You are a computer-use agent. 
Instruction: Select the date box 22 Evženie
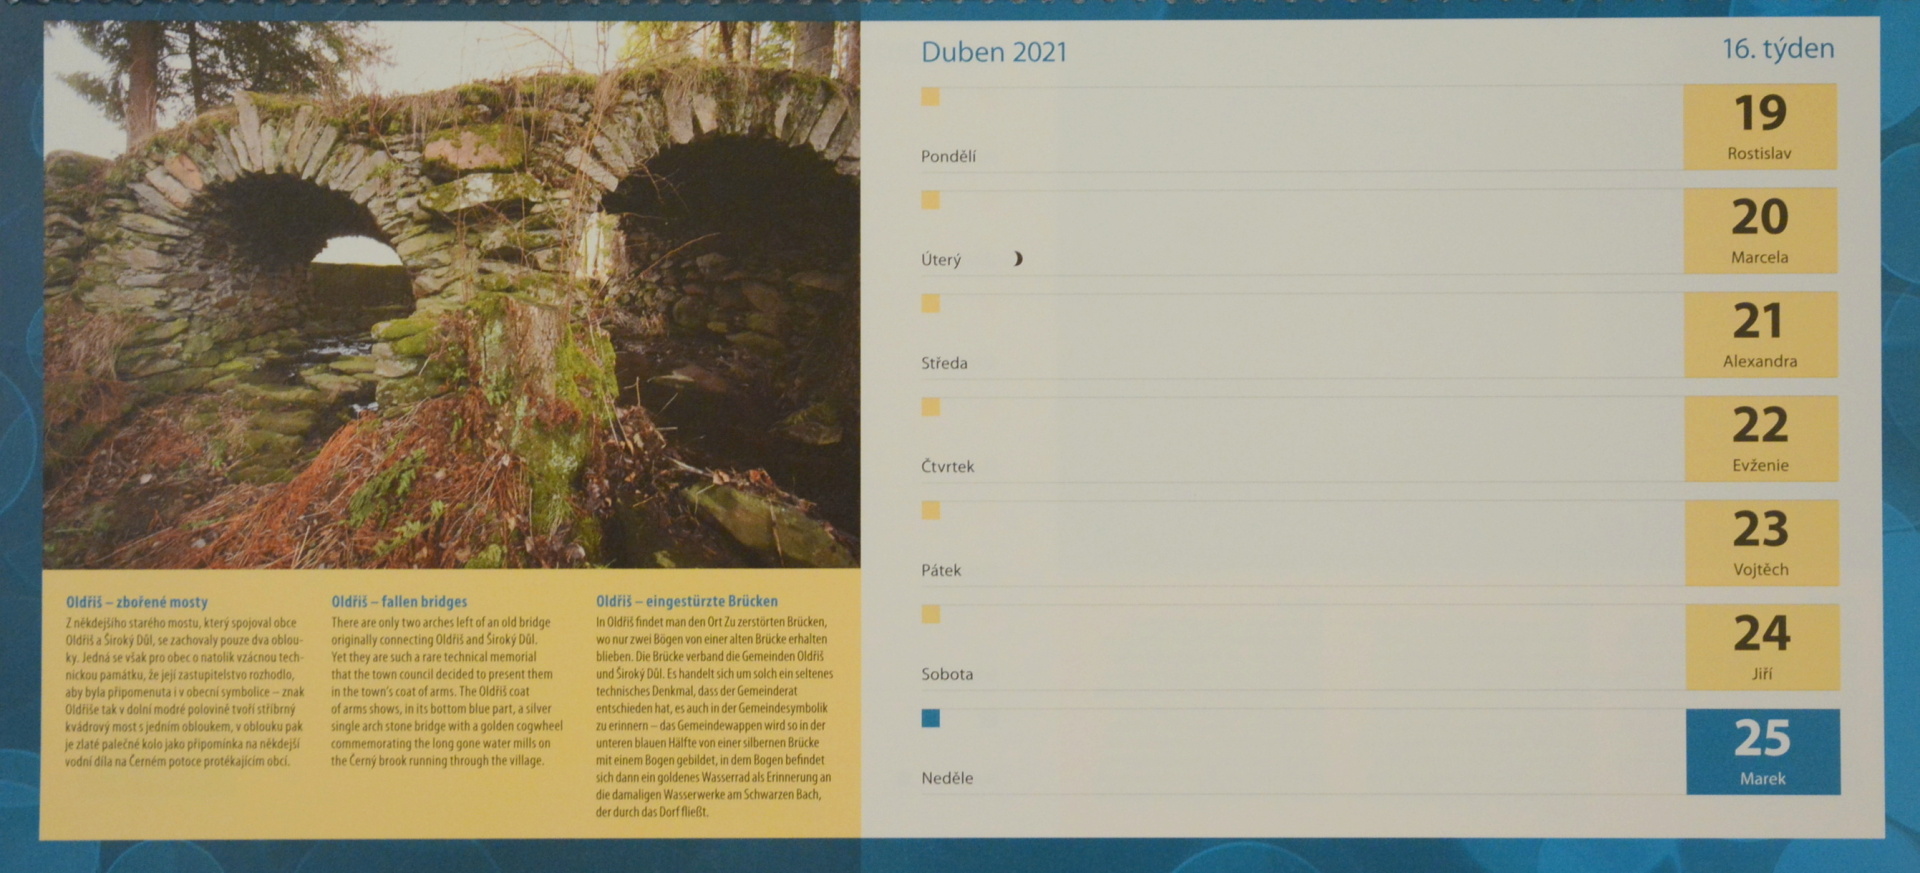(x=1761, y=438)
